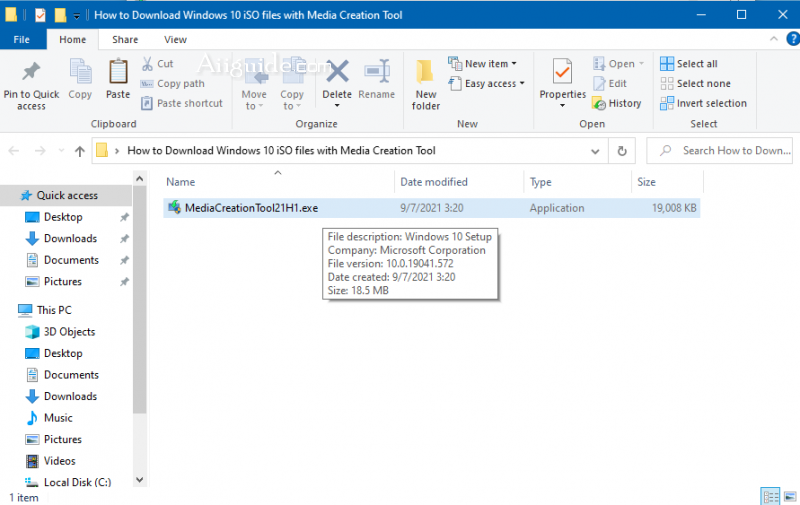Click the Paste clipboard icon

click(118, 71)
